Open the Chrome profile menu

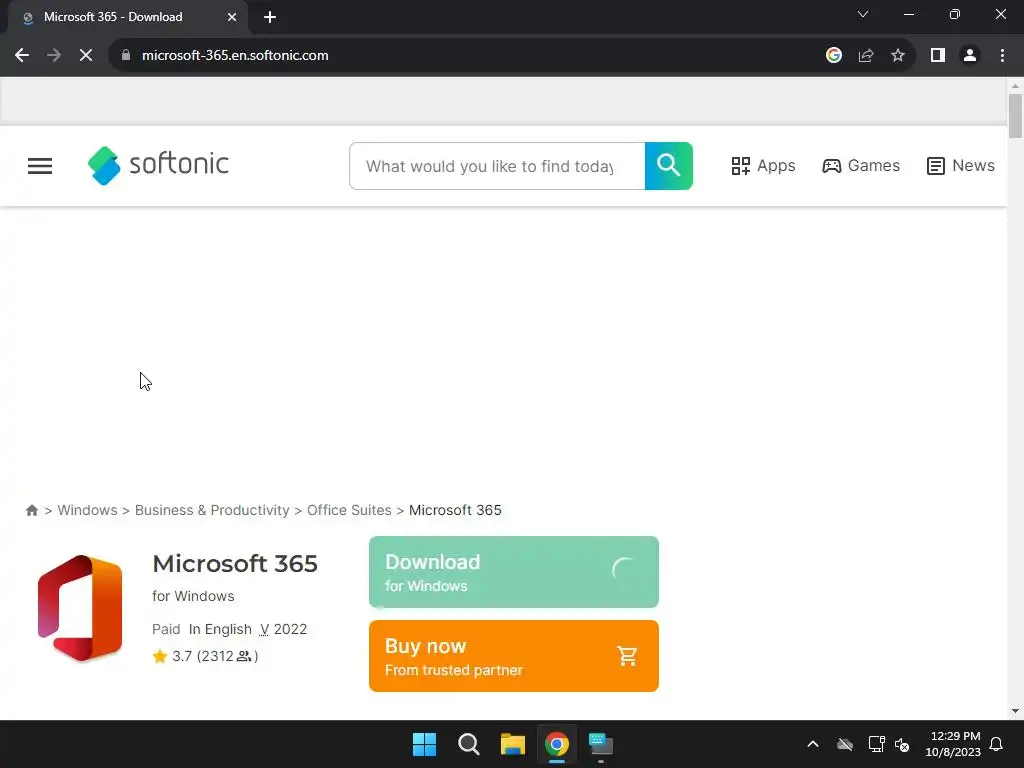[970, 56]
